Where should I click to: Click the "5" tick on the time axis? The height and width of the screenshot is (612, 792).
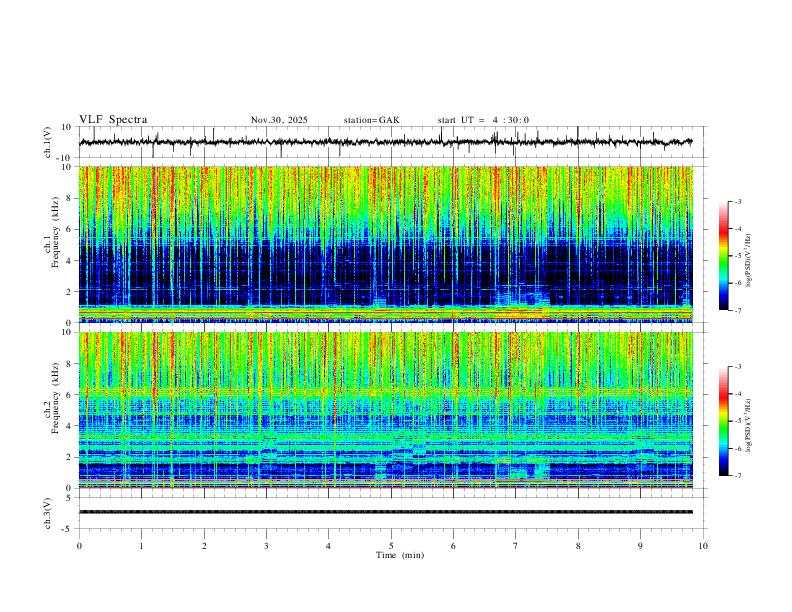pyautogui.click(x=391, y=546)
